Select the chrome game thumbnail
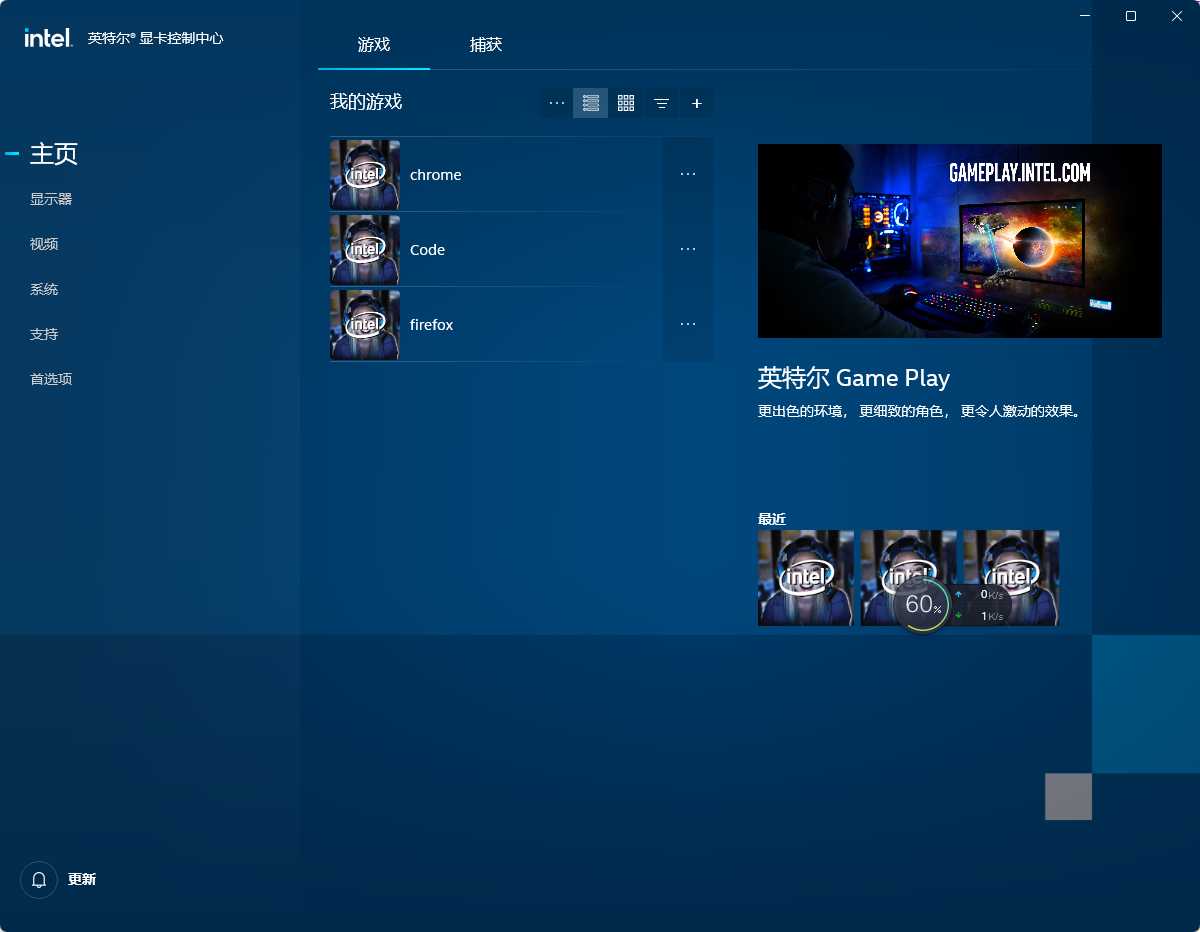Screen dimensions: 1200x932 [365, 175]
